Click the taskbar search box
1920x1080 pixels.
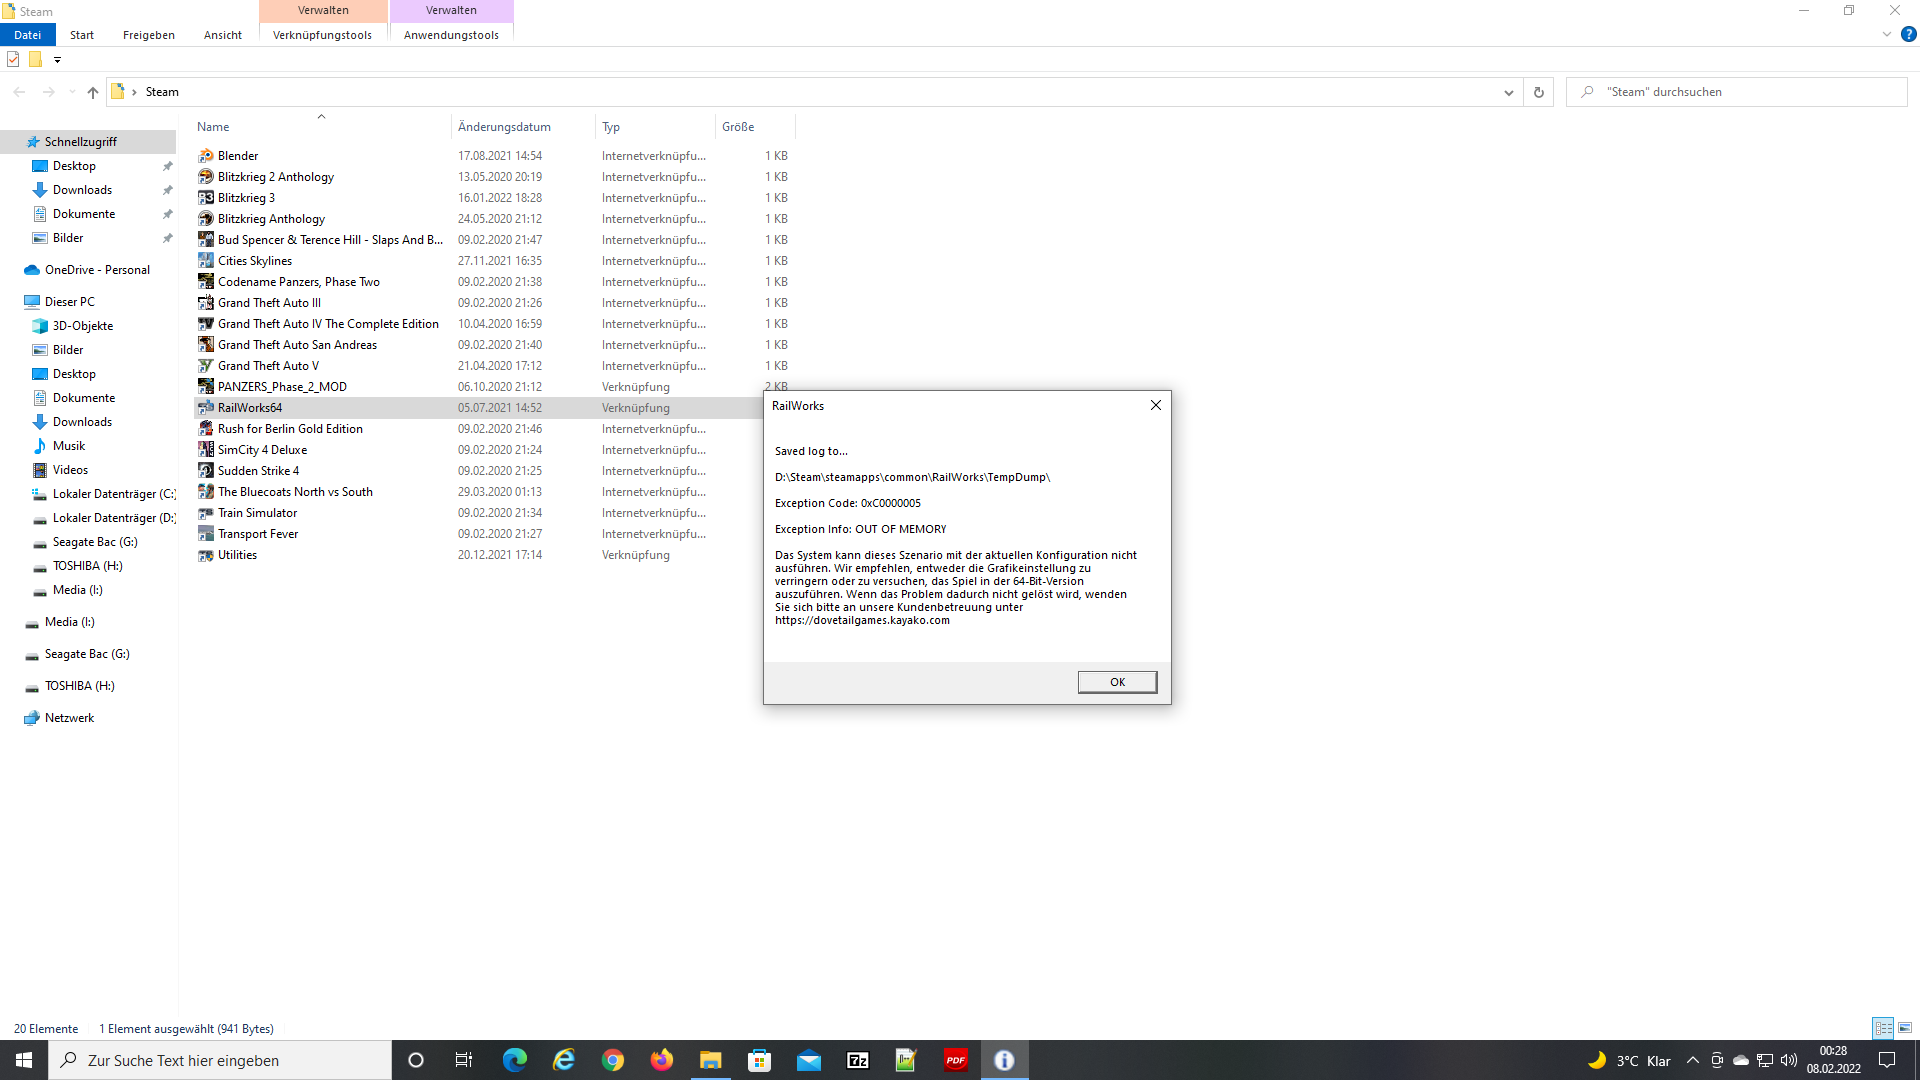coord(220,1060)
